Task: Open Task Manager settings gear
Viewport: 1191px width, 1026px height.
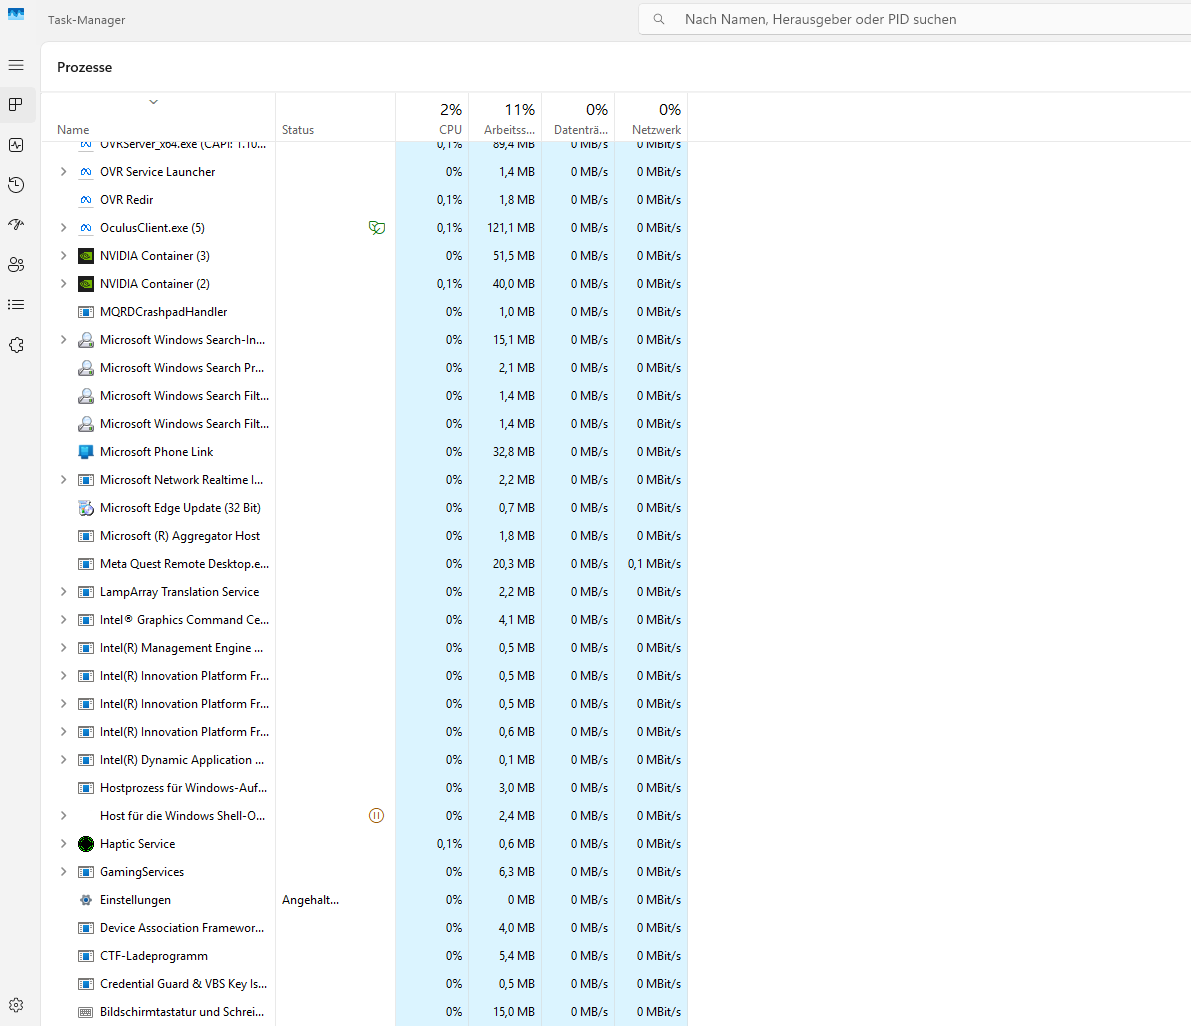Action: coord(16,1005)
